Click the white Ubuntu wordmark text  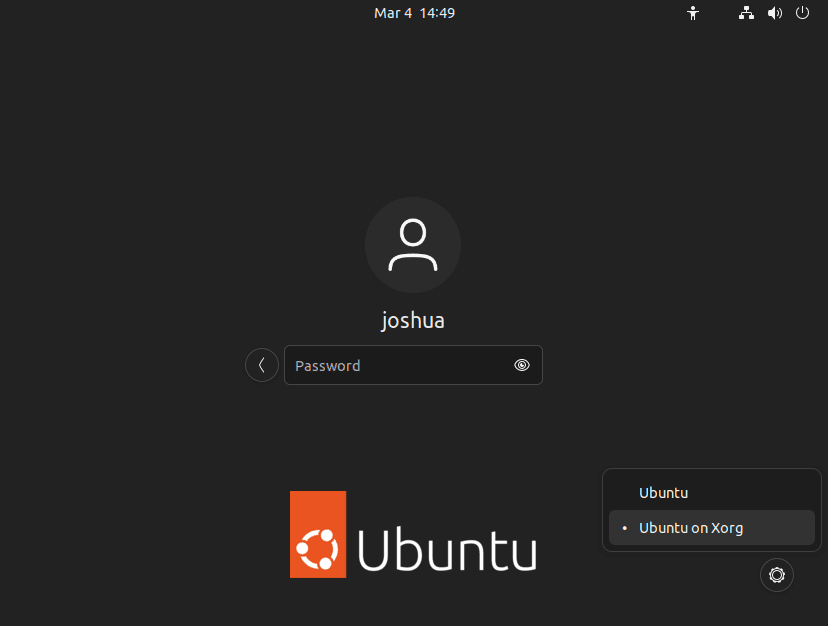pyautogui.click(x=446, y=550)
